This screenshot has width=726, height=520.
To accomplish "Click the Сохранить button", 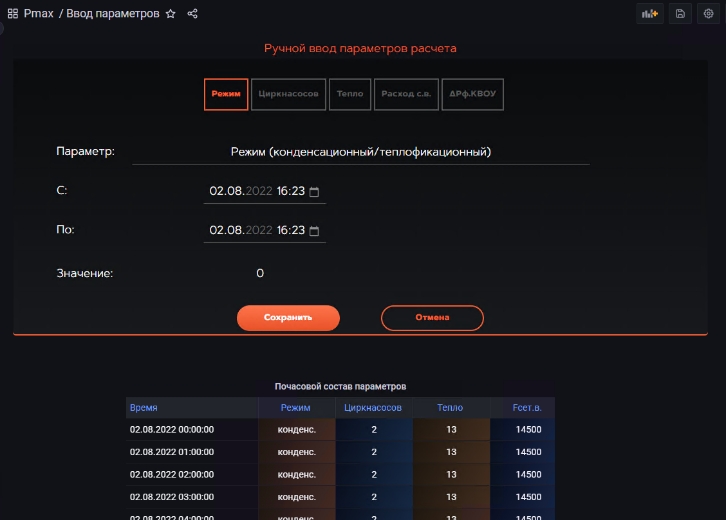I will tap(288, 317).
